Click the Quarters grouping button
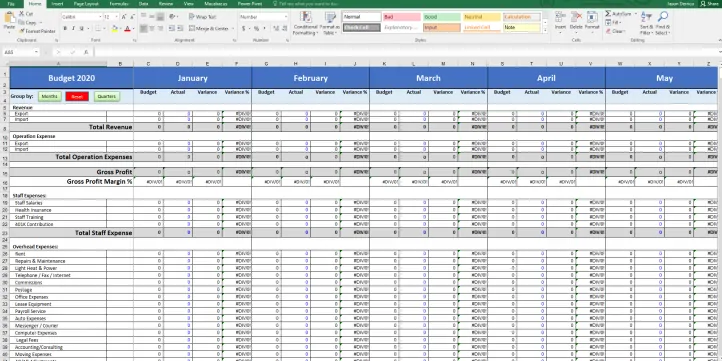This screenshot has width=722, height=361. pos(107,96)
